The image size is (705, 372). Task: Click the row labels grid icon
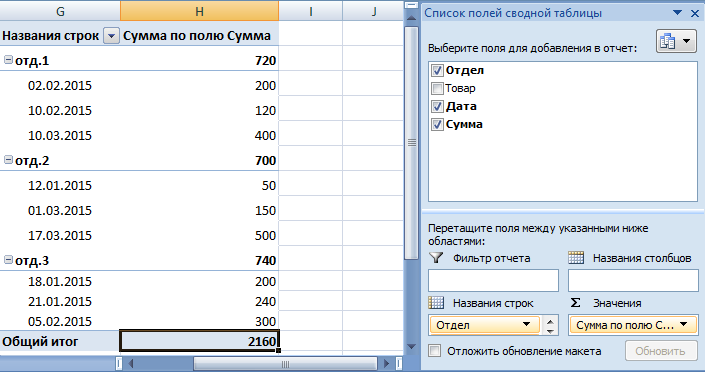click(x=436, y=303)
